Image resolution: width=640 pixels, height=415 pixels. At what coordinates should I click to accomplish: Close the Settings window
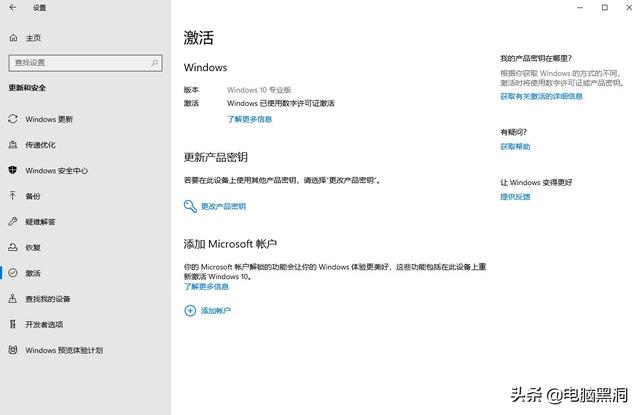(629, 8)
